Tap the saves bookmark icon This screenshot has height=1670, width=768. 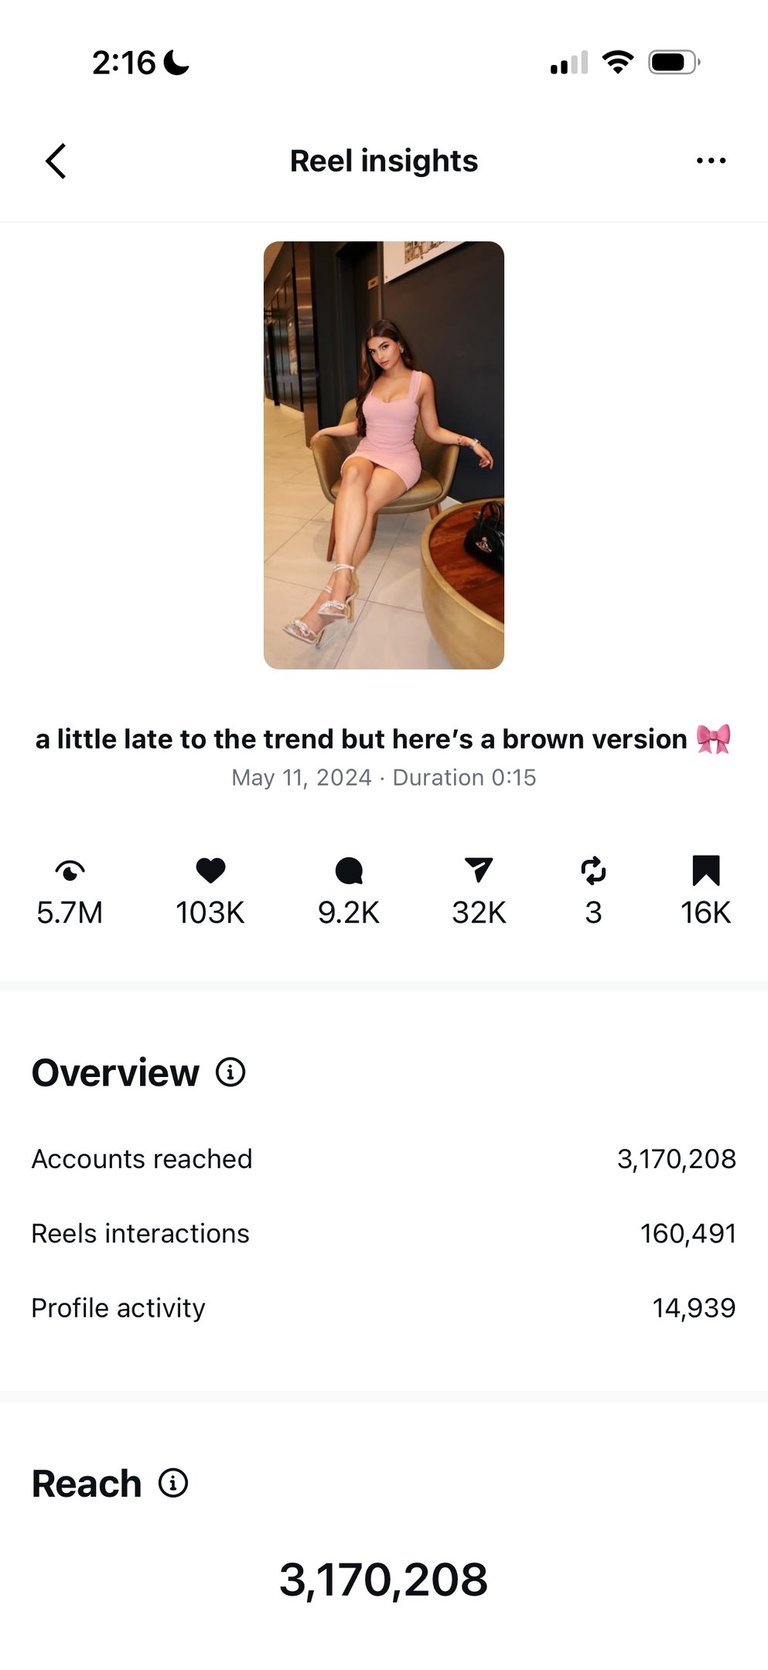point(706,871)
